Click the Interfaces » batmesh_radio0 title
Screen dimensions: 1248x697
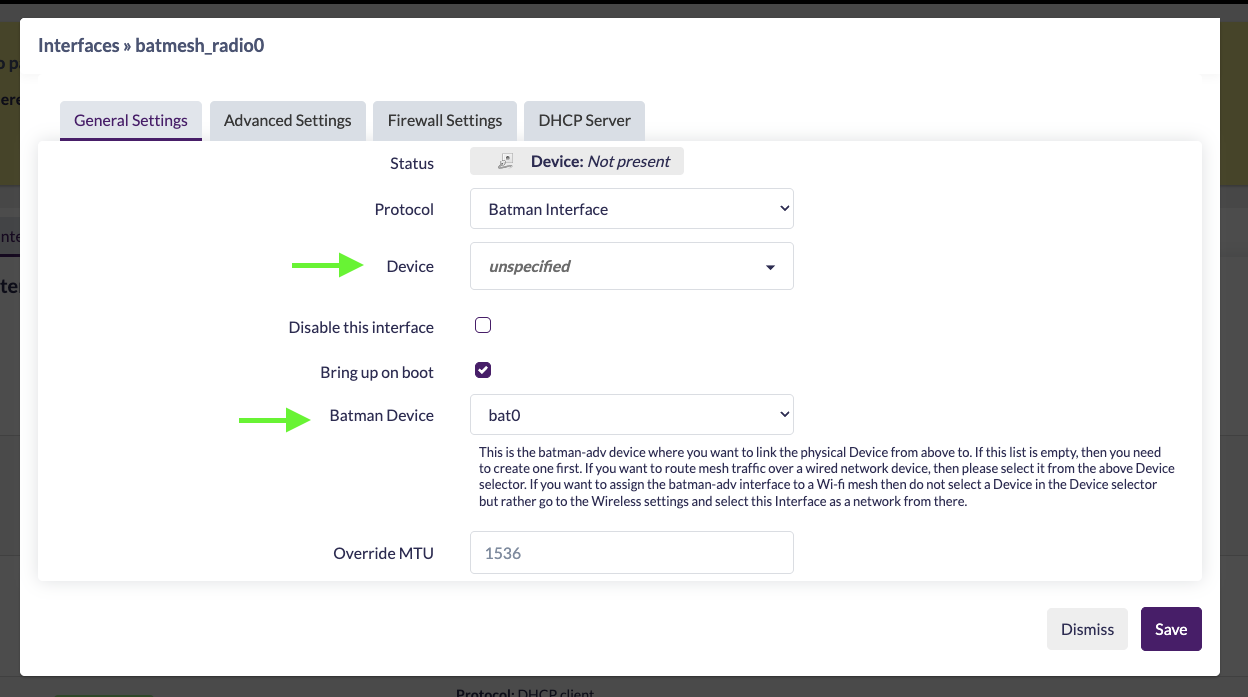coord(151,45)
